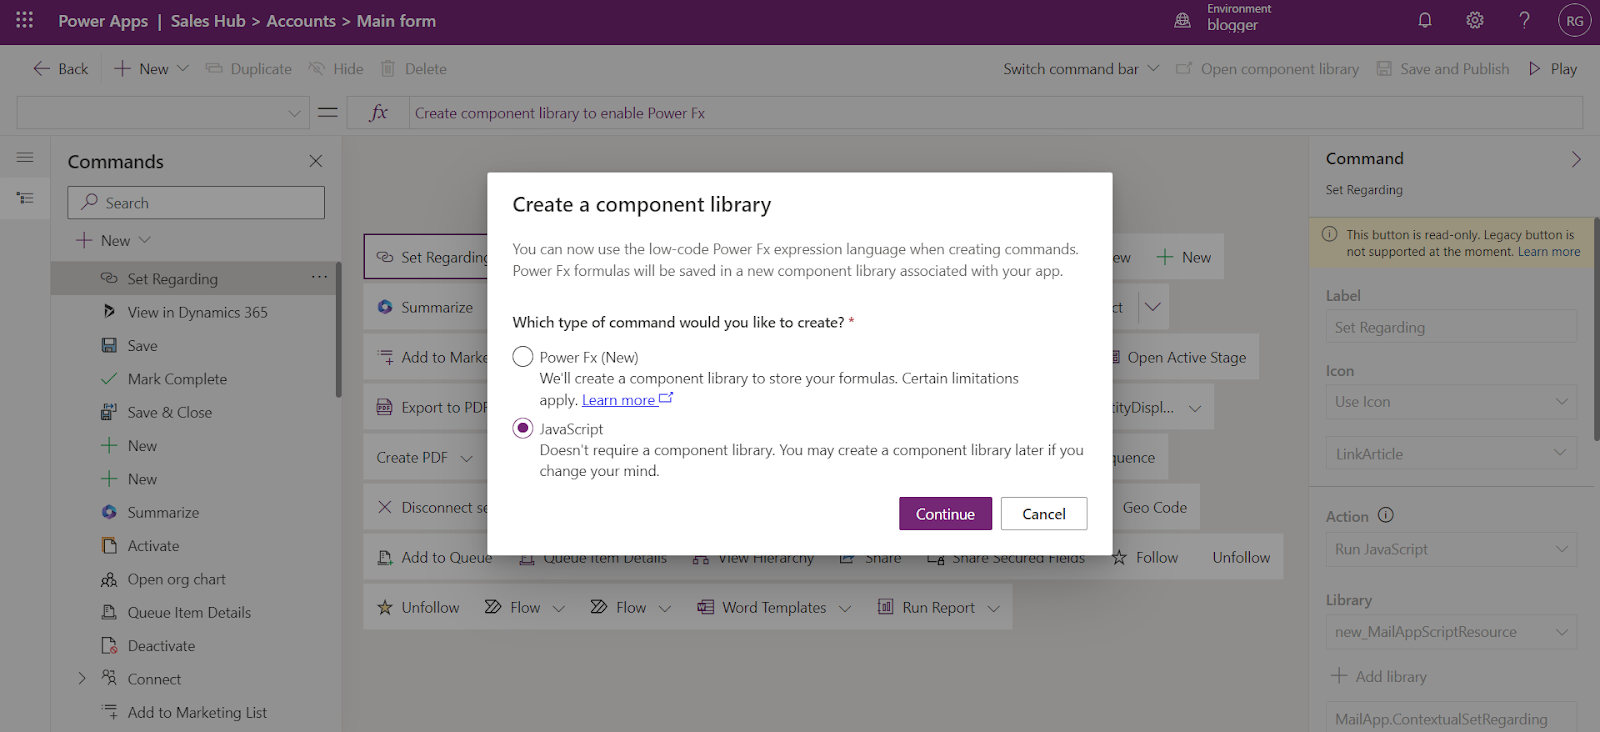The width and height of the screenshot is (1600, 732).
Task: Select Summarize in the Commands list
Action: point(163,512)
